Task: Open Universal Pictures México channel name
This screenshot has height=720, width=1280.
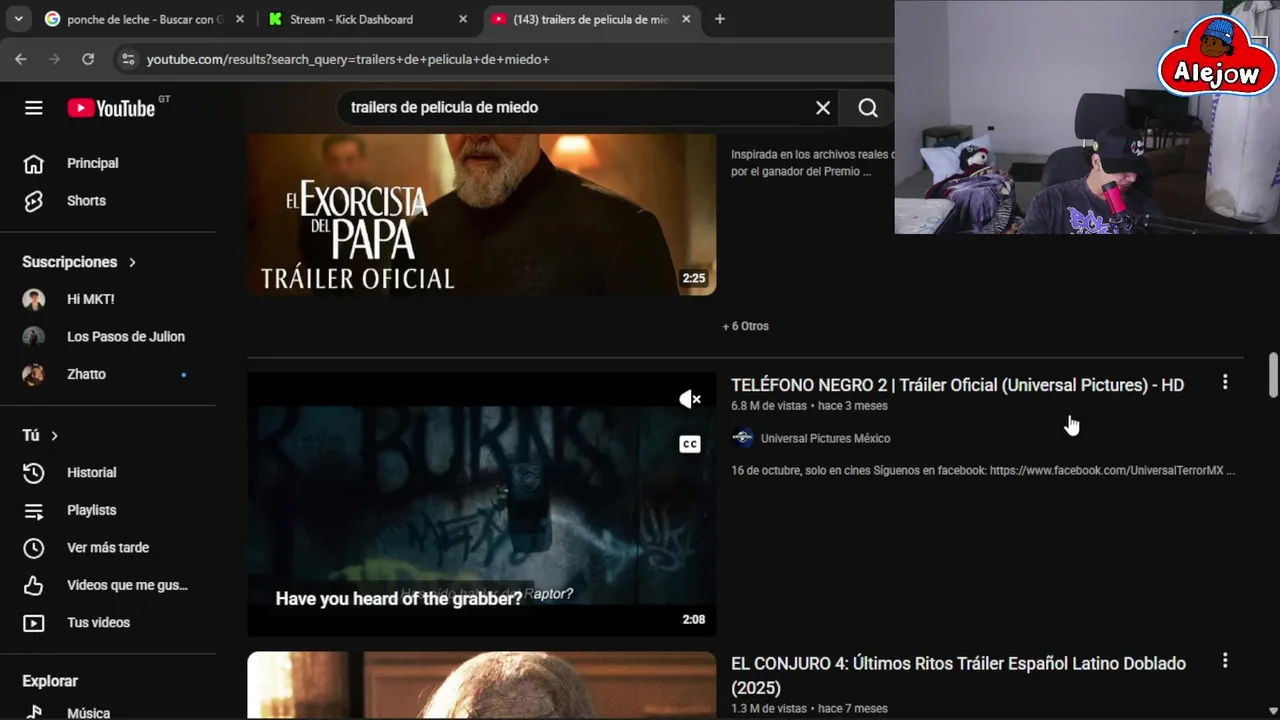Action: (x=825, y=438)
